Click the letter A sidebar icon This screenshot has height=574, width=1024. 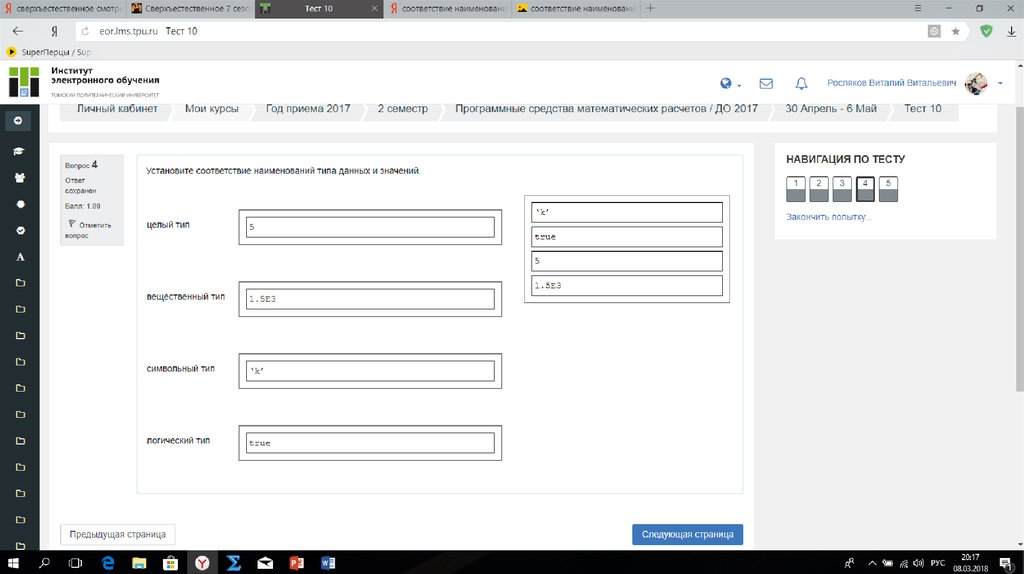coord(19,257)
